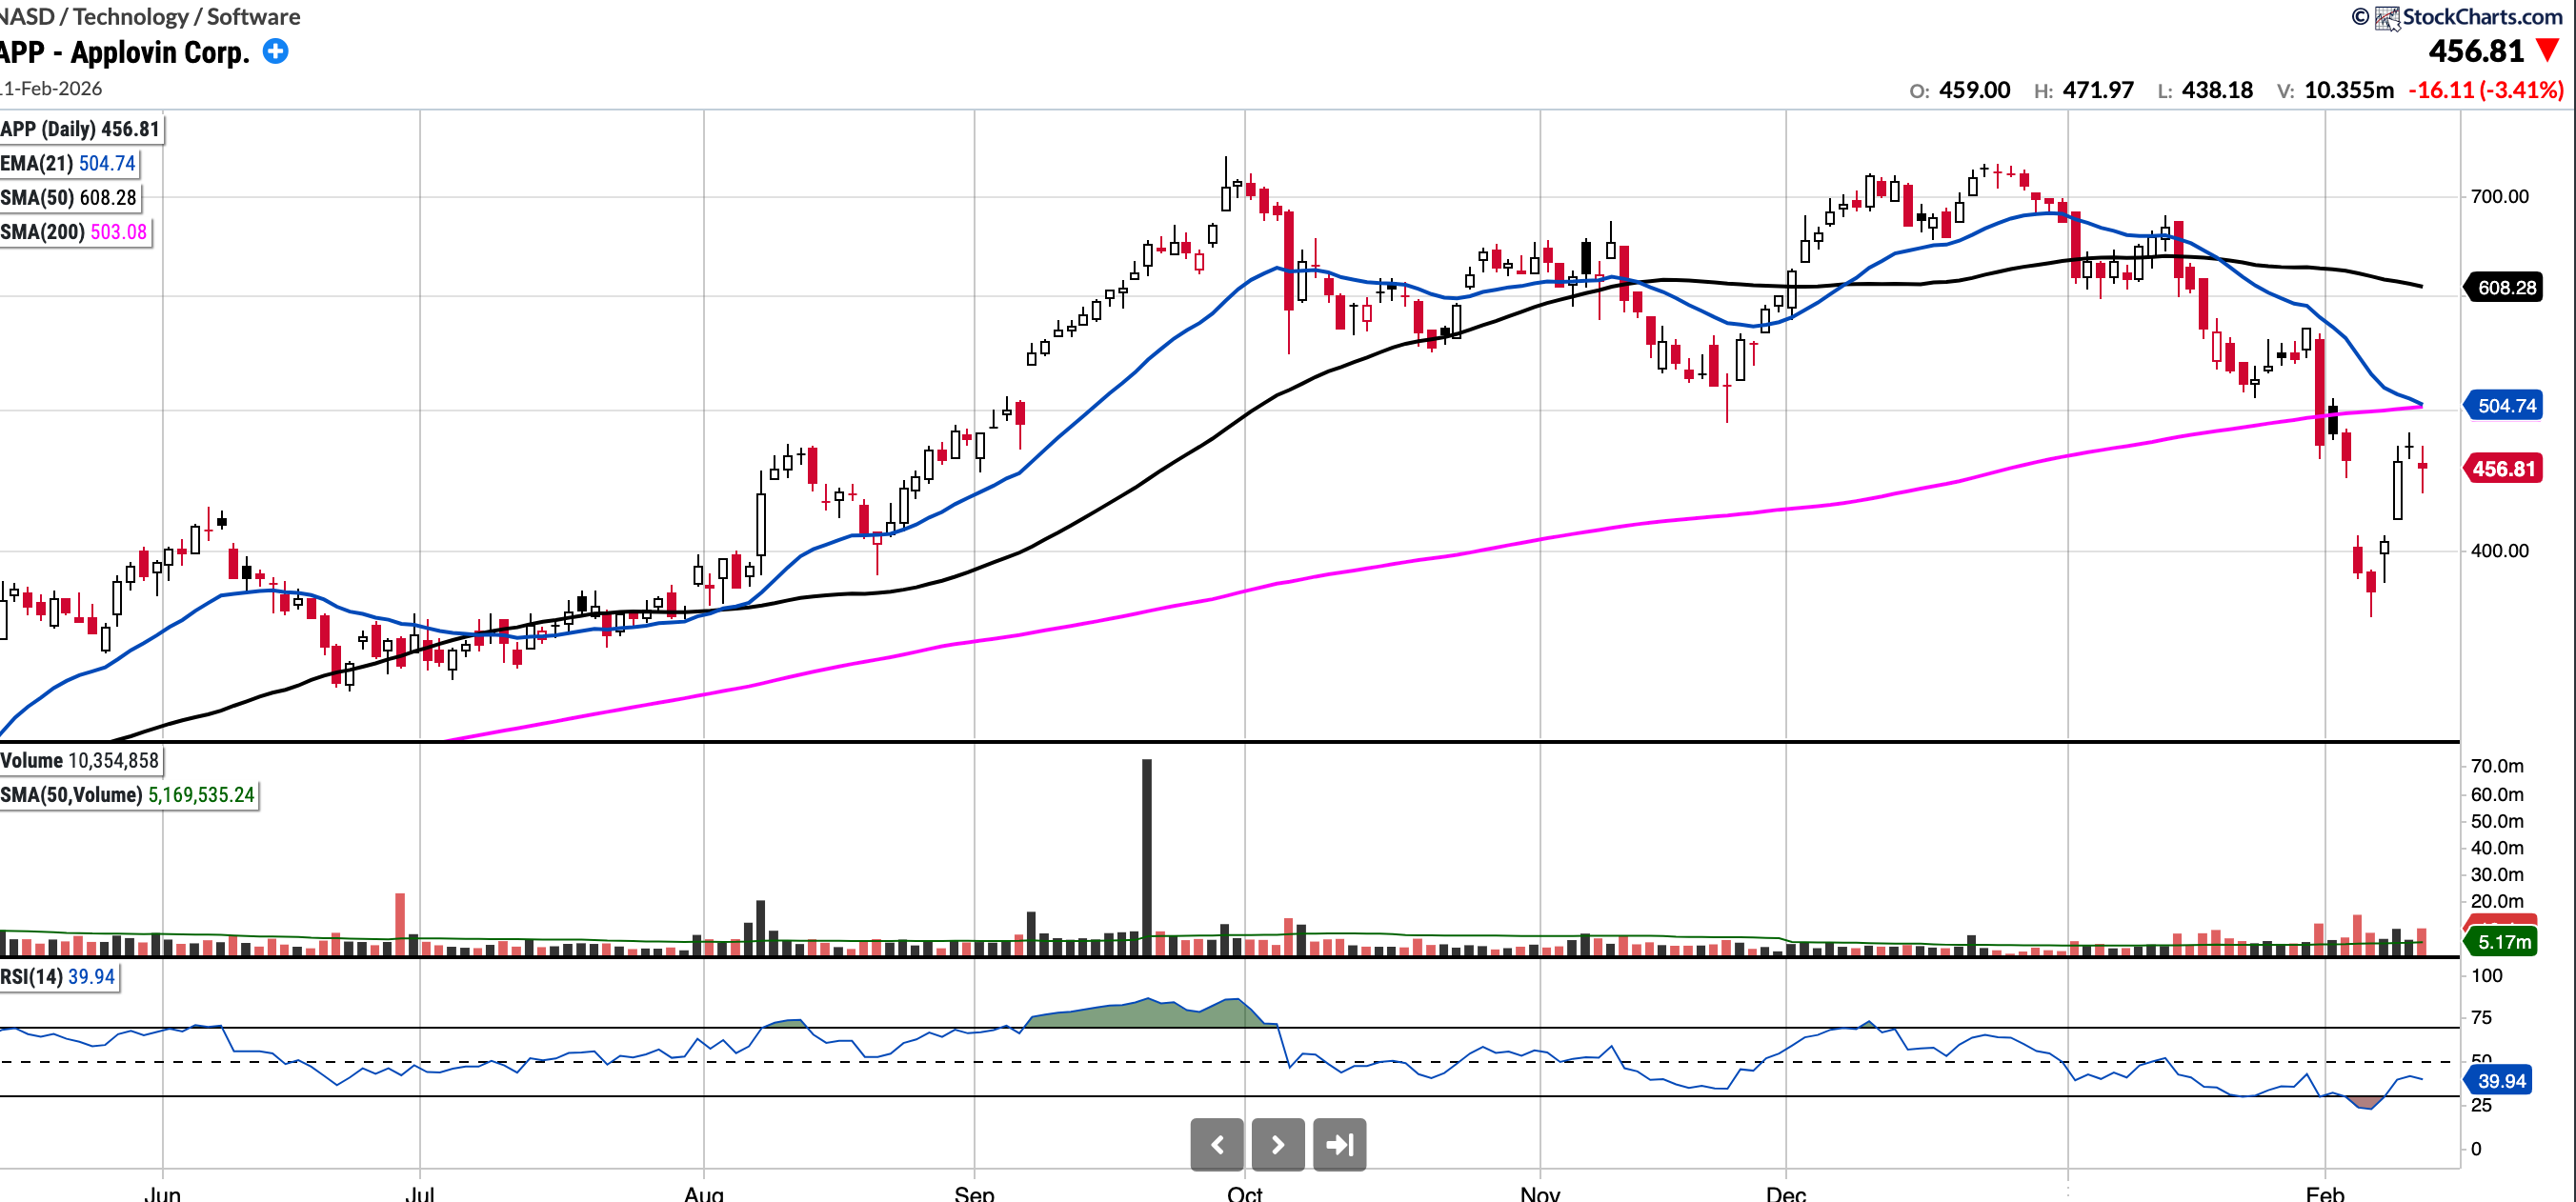Click the green 5.17m volume average tag
Image resolution: width=2576 pixels, height=1202 pixels.
click(2503, 942)
